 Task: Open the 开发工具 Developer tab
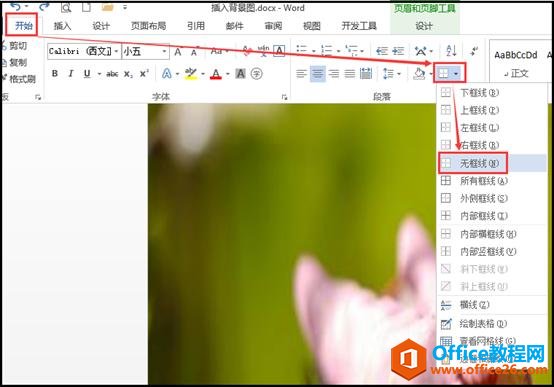click(359, 26)
